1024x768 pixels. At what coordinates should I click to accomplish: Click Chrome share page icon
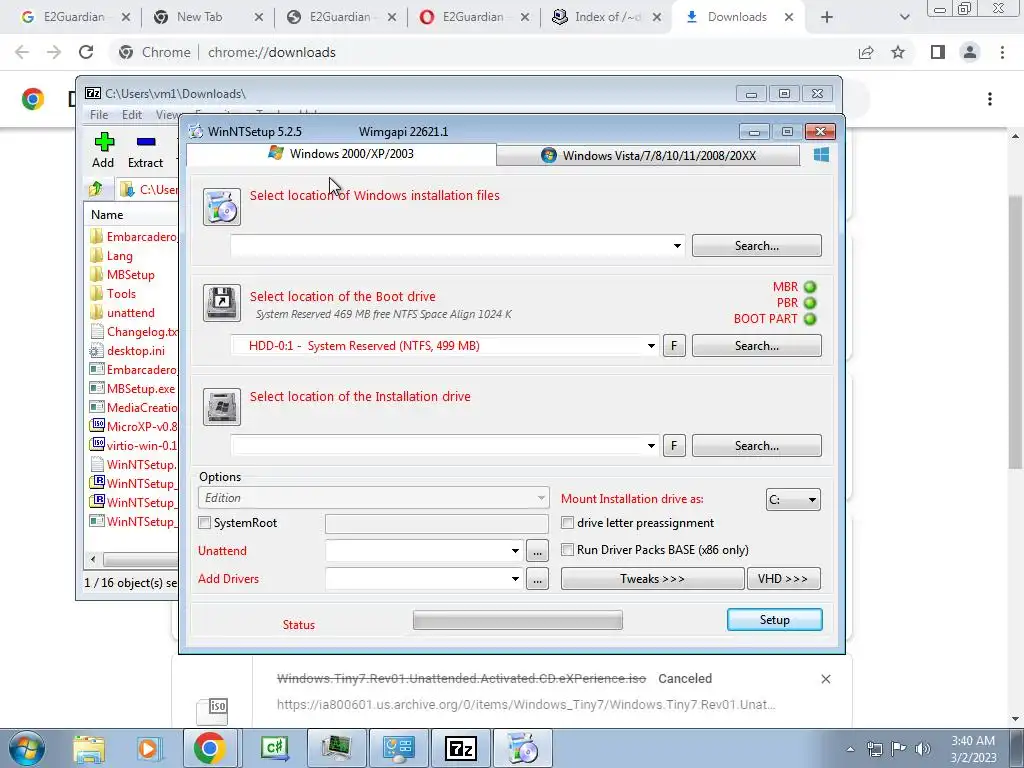coord(866,52)
